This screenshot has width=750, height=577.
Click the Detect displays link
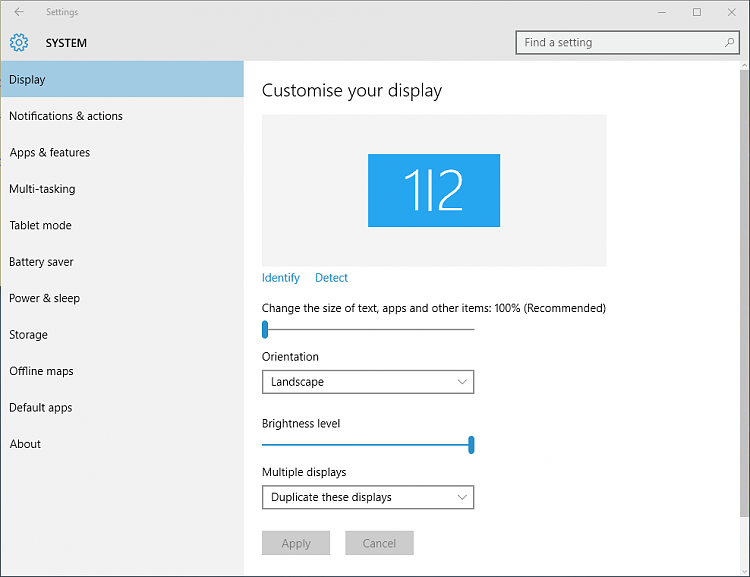click(331, 278)
